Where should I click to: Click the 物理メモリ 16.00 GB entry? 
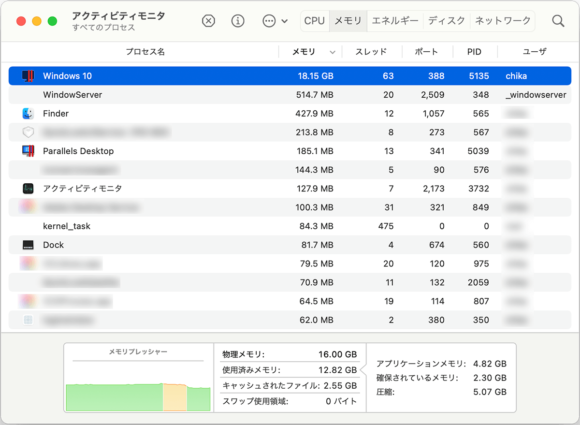point(290,354)
